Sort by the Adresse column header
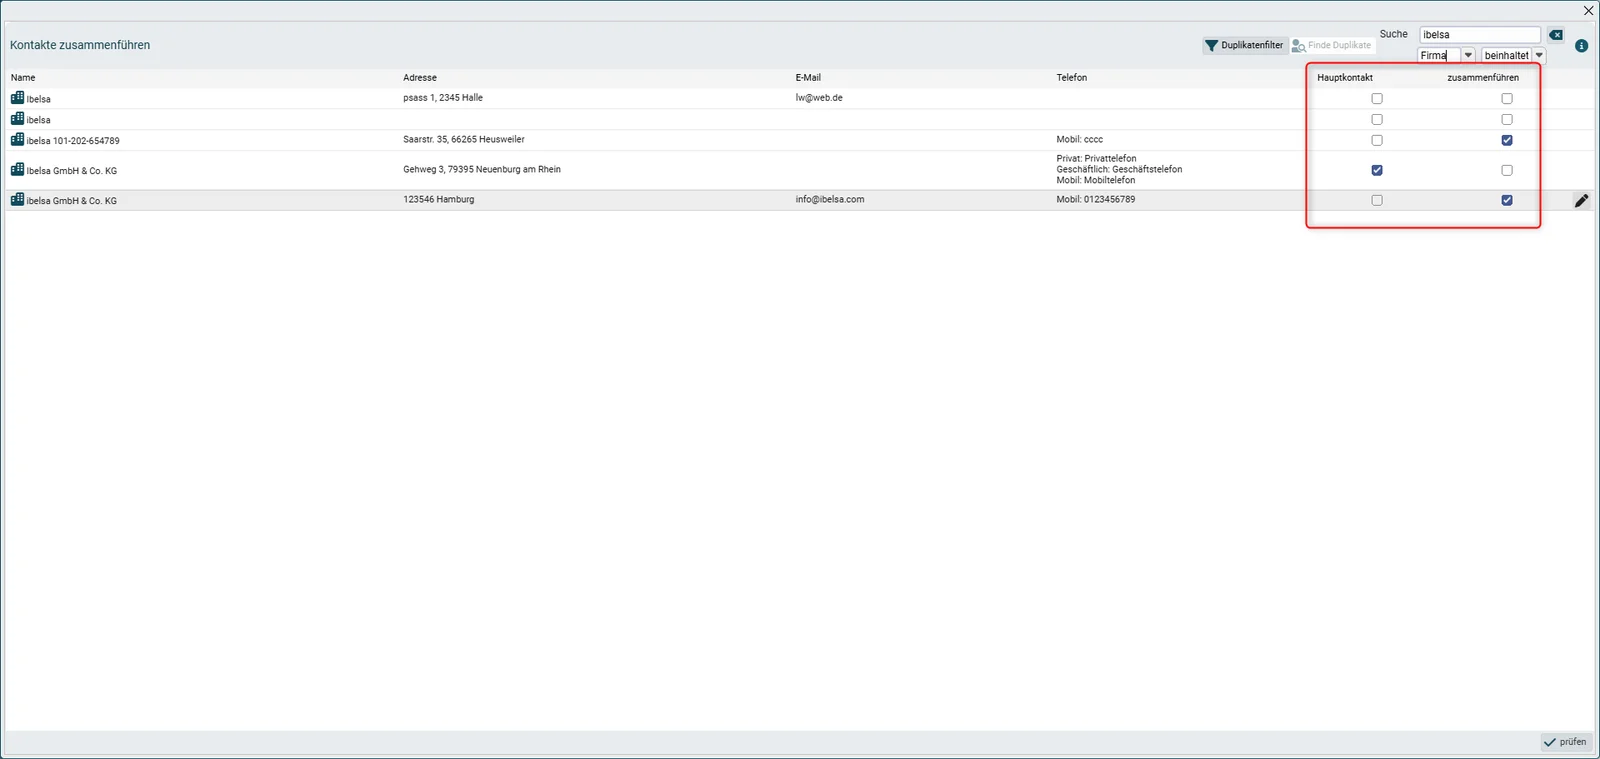The width and height of the screenshot is (1600, 759). click(420, 78)
